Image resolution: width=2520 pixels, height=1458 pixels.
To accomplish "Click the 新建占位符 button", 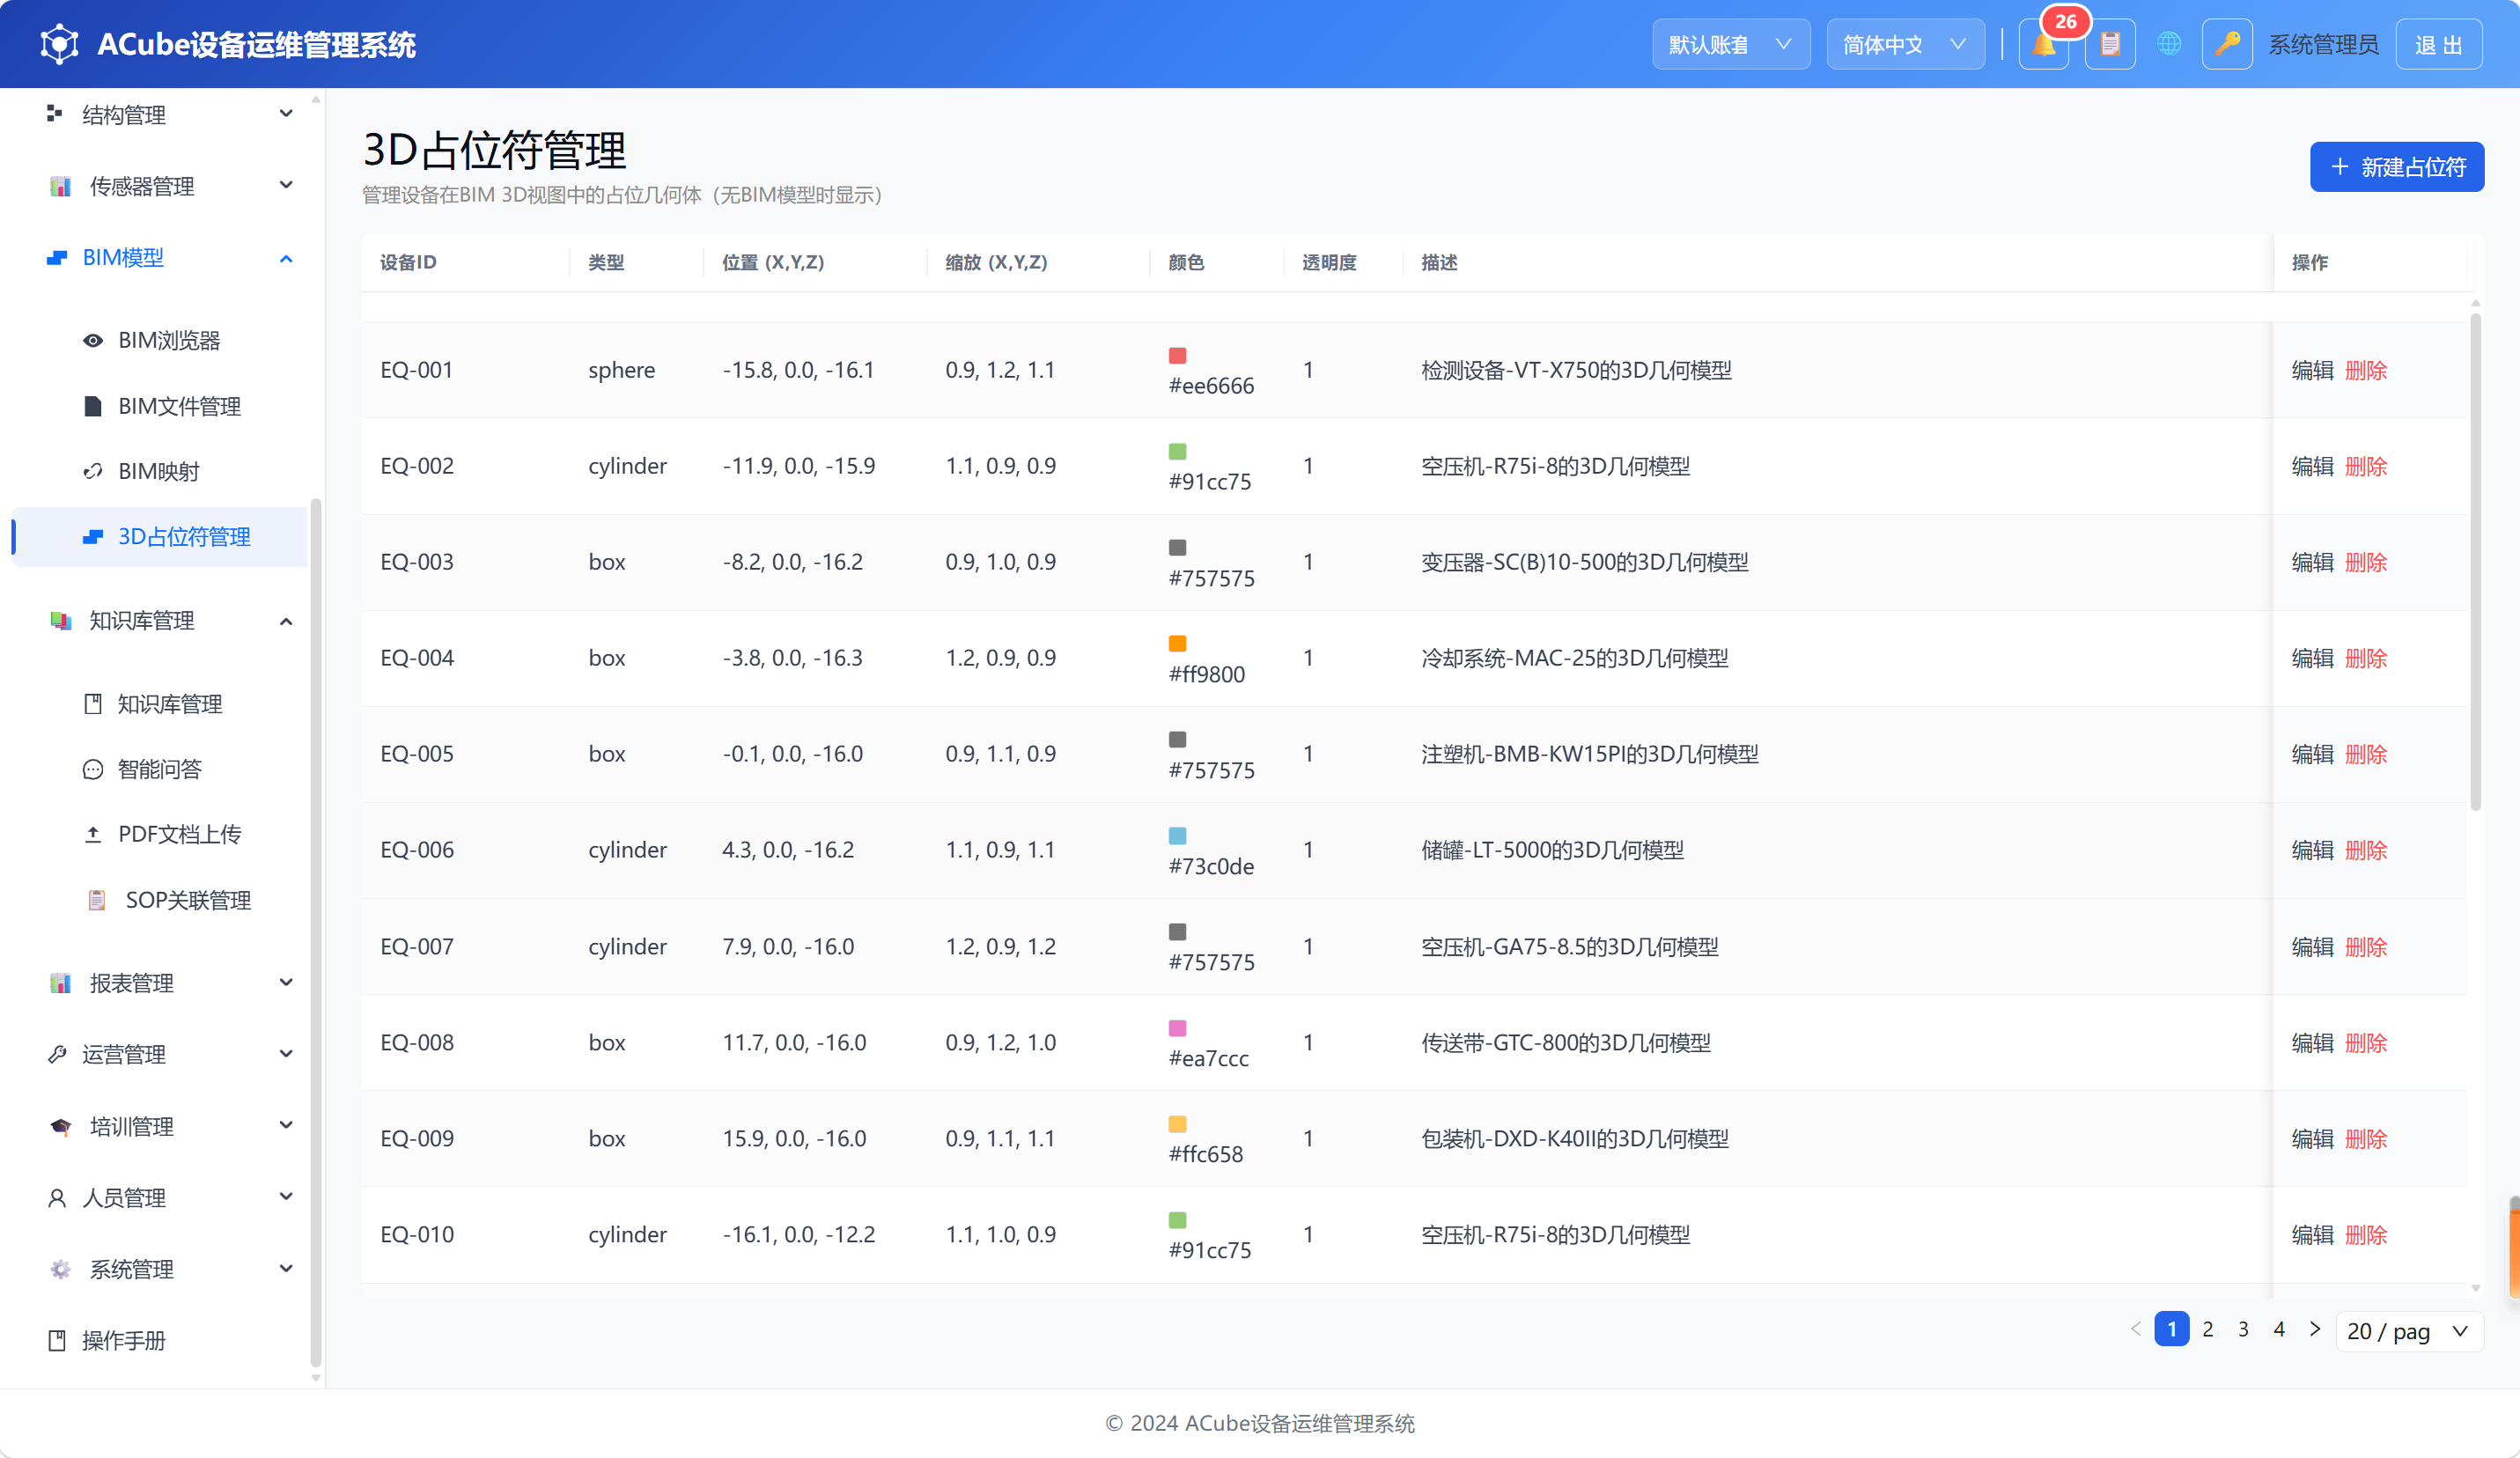I will [2397, 167].
